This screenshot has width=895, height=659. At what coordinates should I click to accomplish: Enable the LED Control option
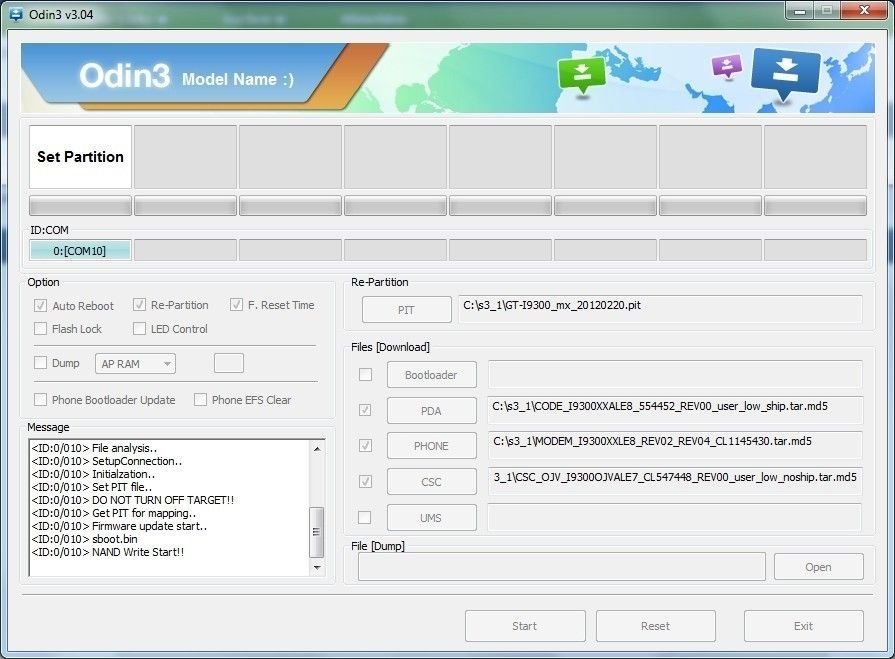point(139,329)
